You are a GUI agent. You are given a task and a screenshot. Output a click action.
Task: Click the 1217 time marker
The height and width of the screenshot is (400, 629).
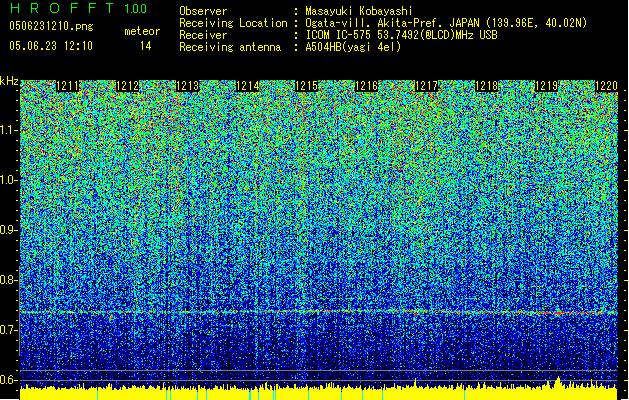pyautogui.click(x=426, y=86)
